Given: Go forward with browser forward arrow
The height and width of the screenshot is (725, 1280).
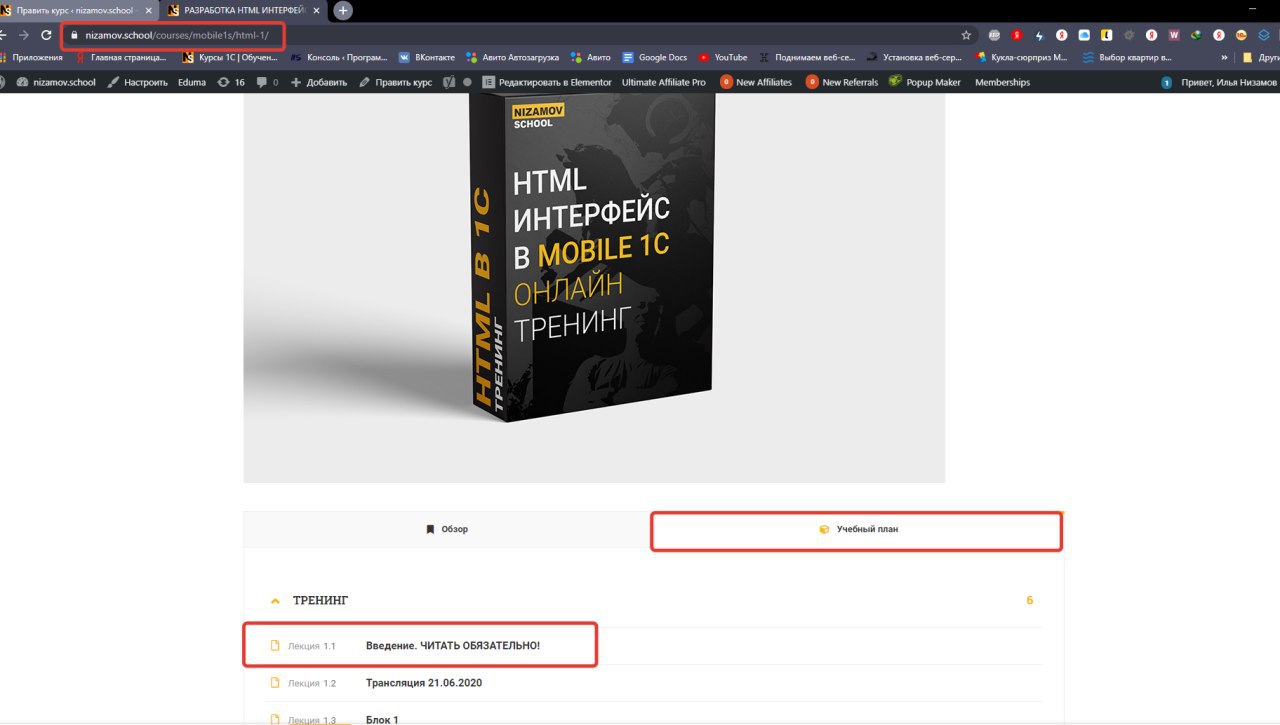Looking at the screenshot, I should (24, 34).
